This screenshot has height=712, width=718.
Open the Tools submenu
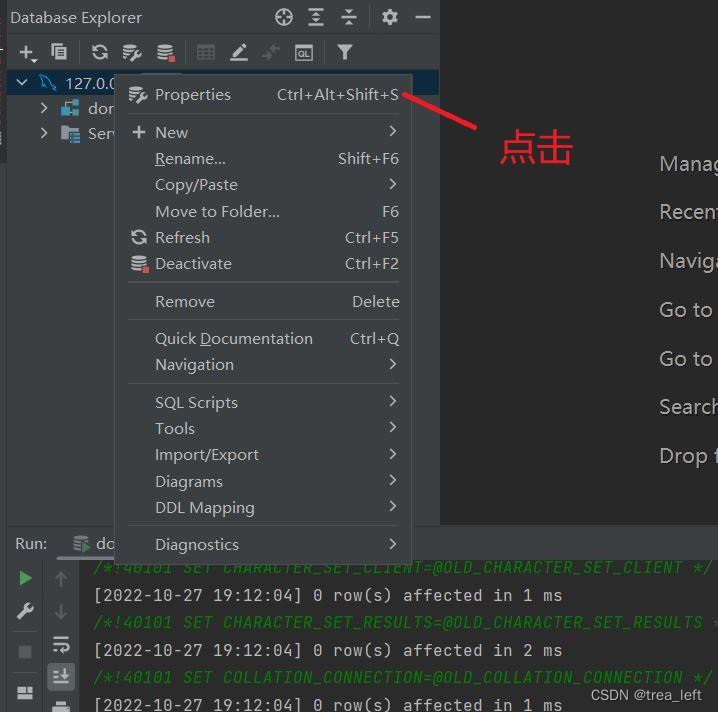[x=263, y=429]
